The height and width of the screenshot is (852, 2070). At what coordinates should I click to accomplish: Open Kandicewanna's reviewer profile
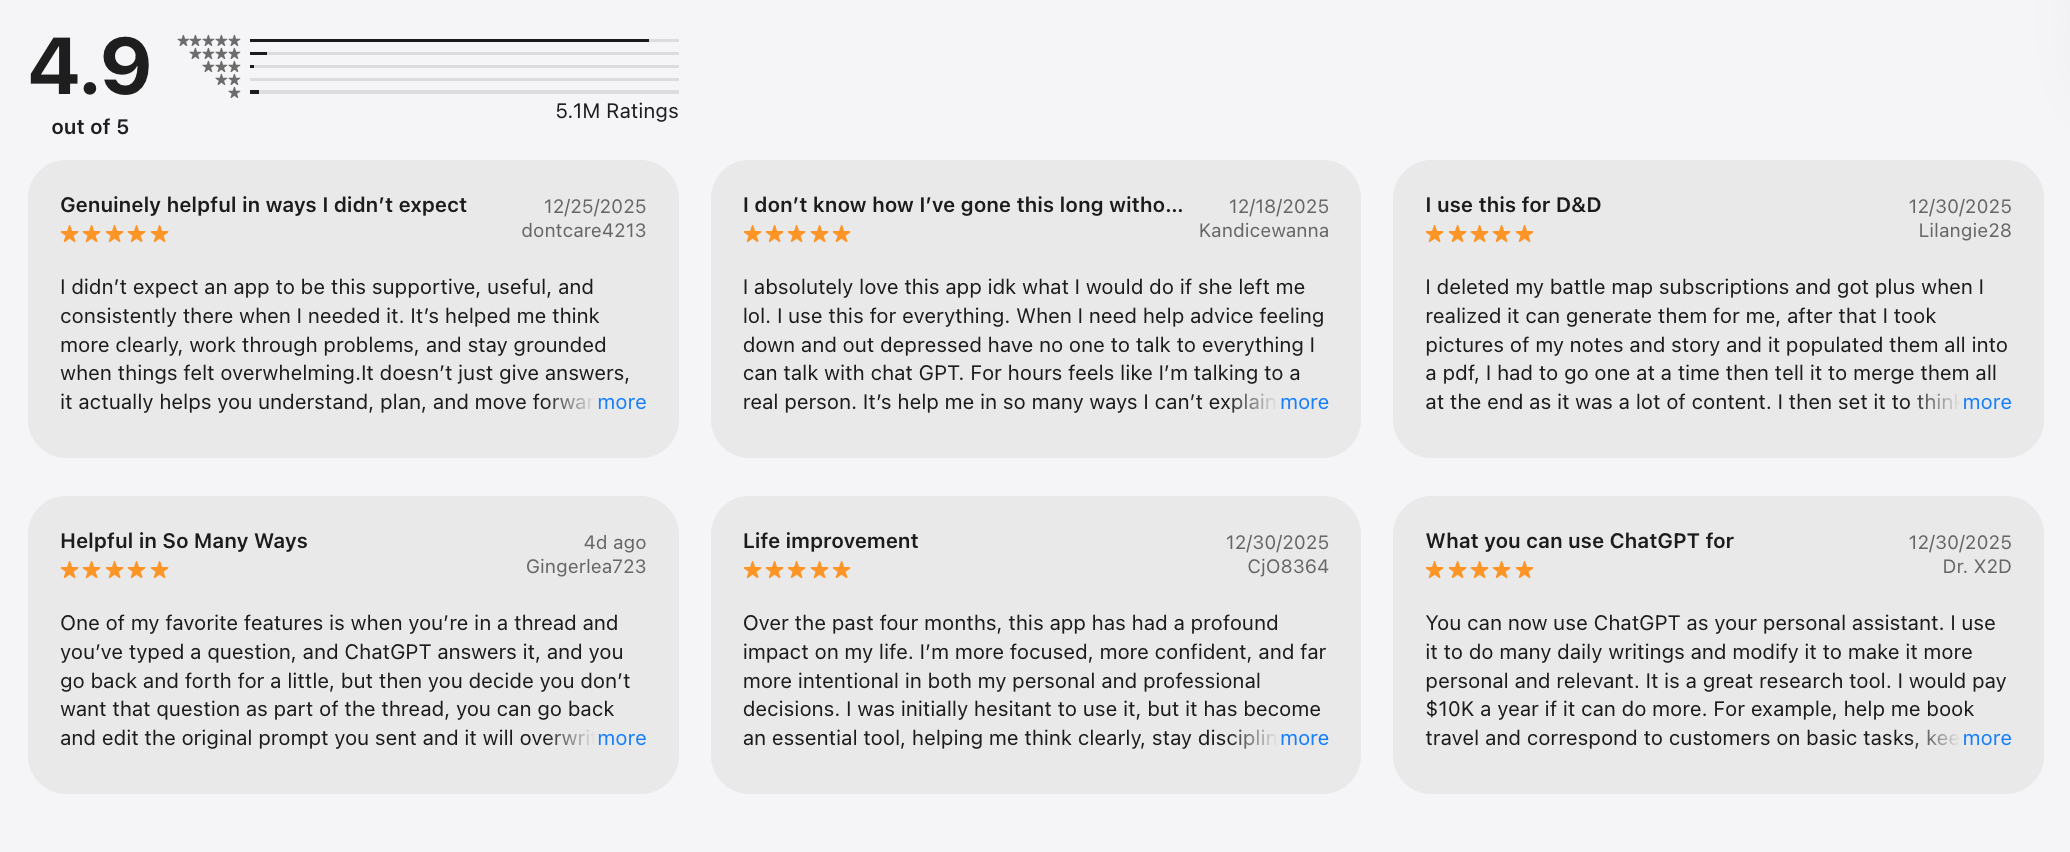[x=1263, y=230]
